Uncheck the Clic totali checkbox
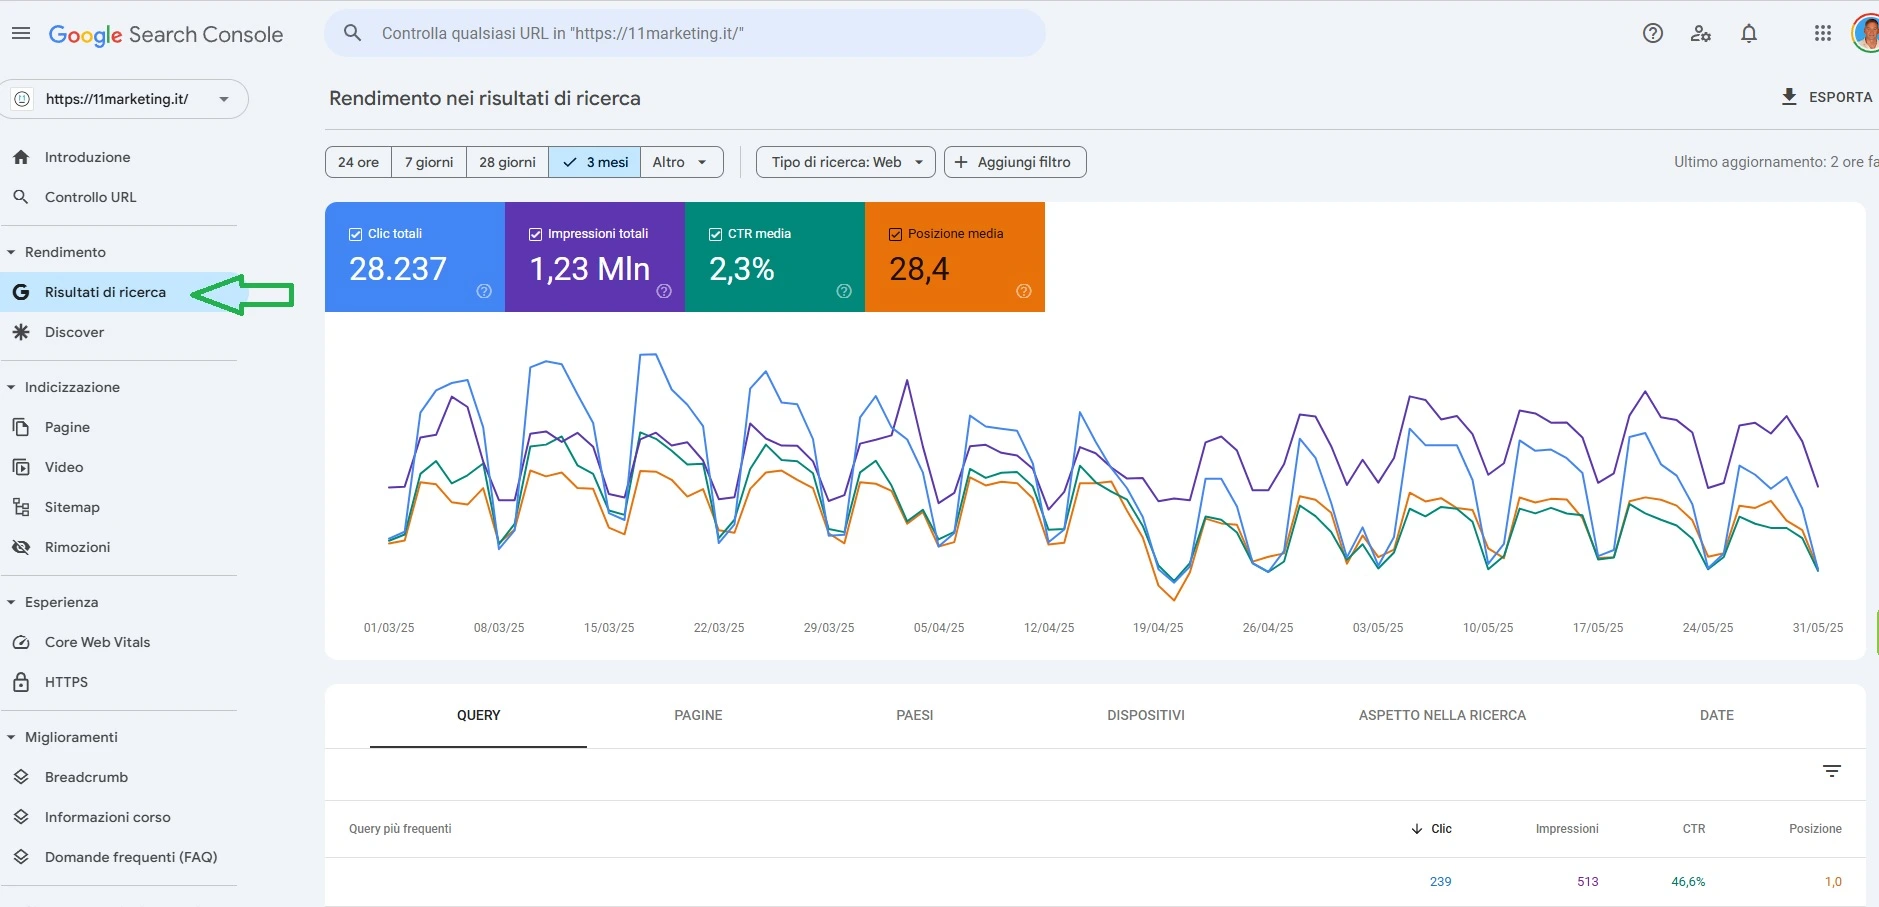The width and height of the screenshot is (1879, 907). point(355,234)
